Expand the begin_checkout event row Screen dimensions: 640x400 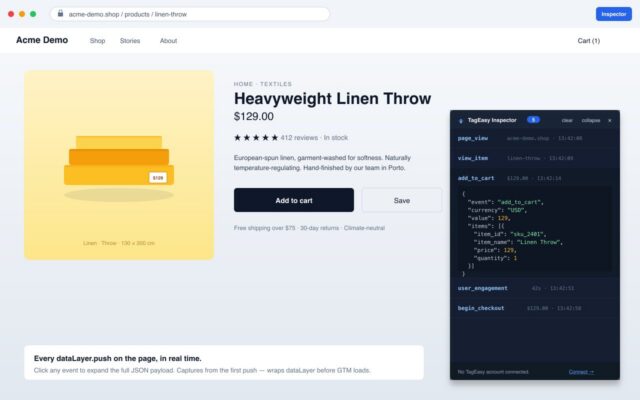tap(535, 308)
